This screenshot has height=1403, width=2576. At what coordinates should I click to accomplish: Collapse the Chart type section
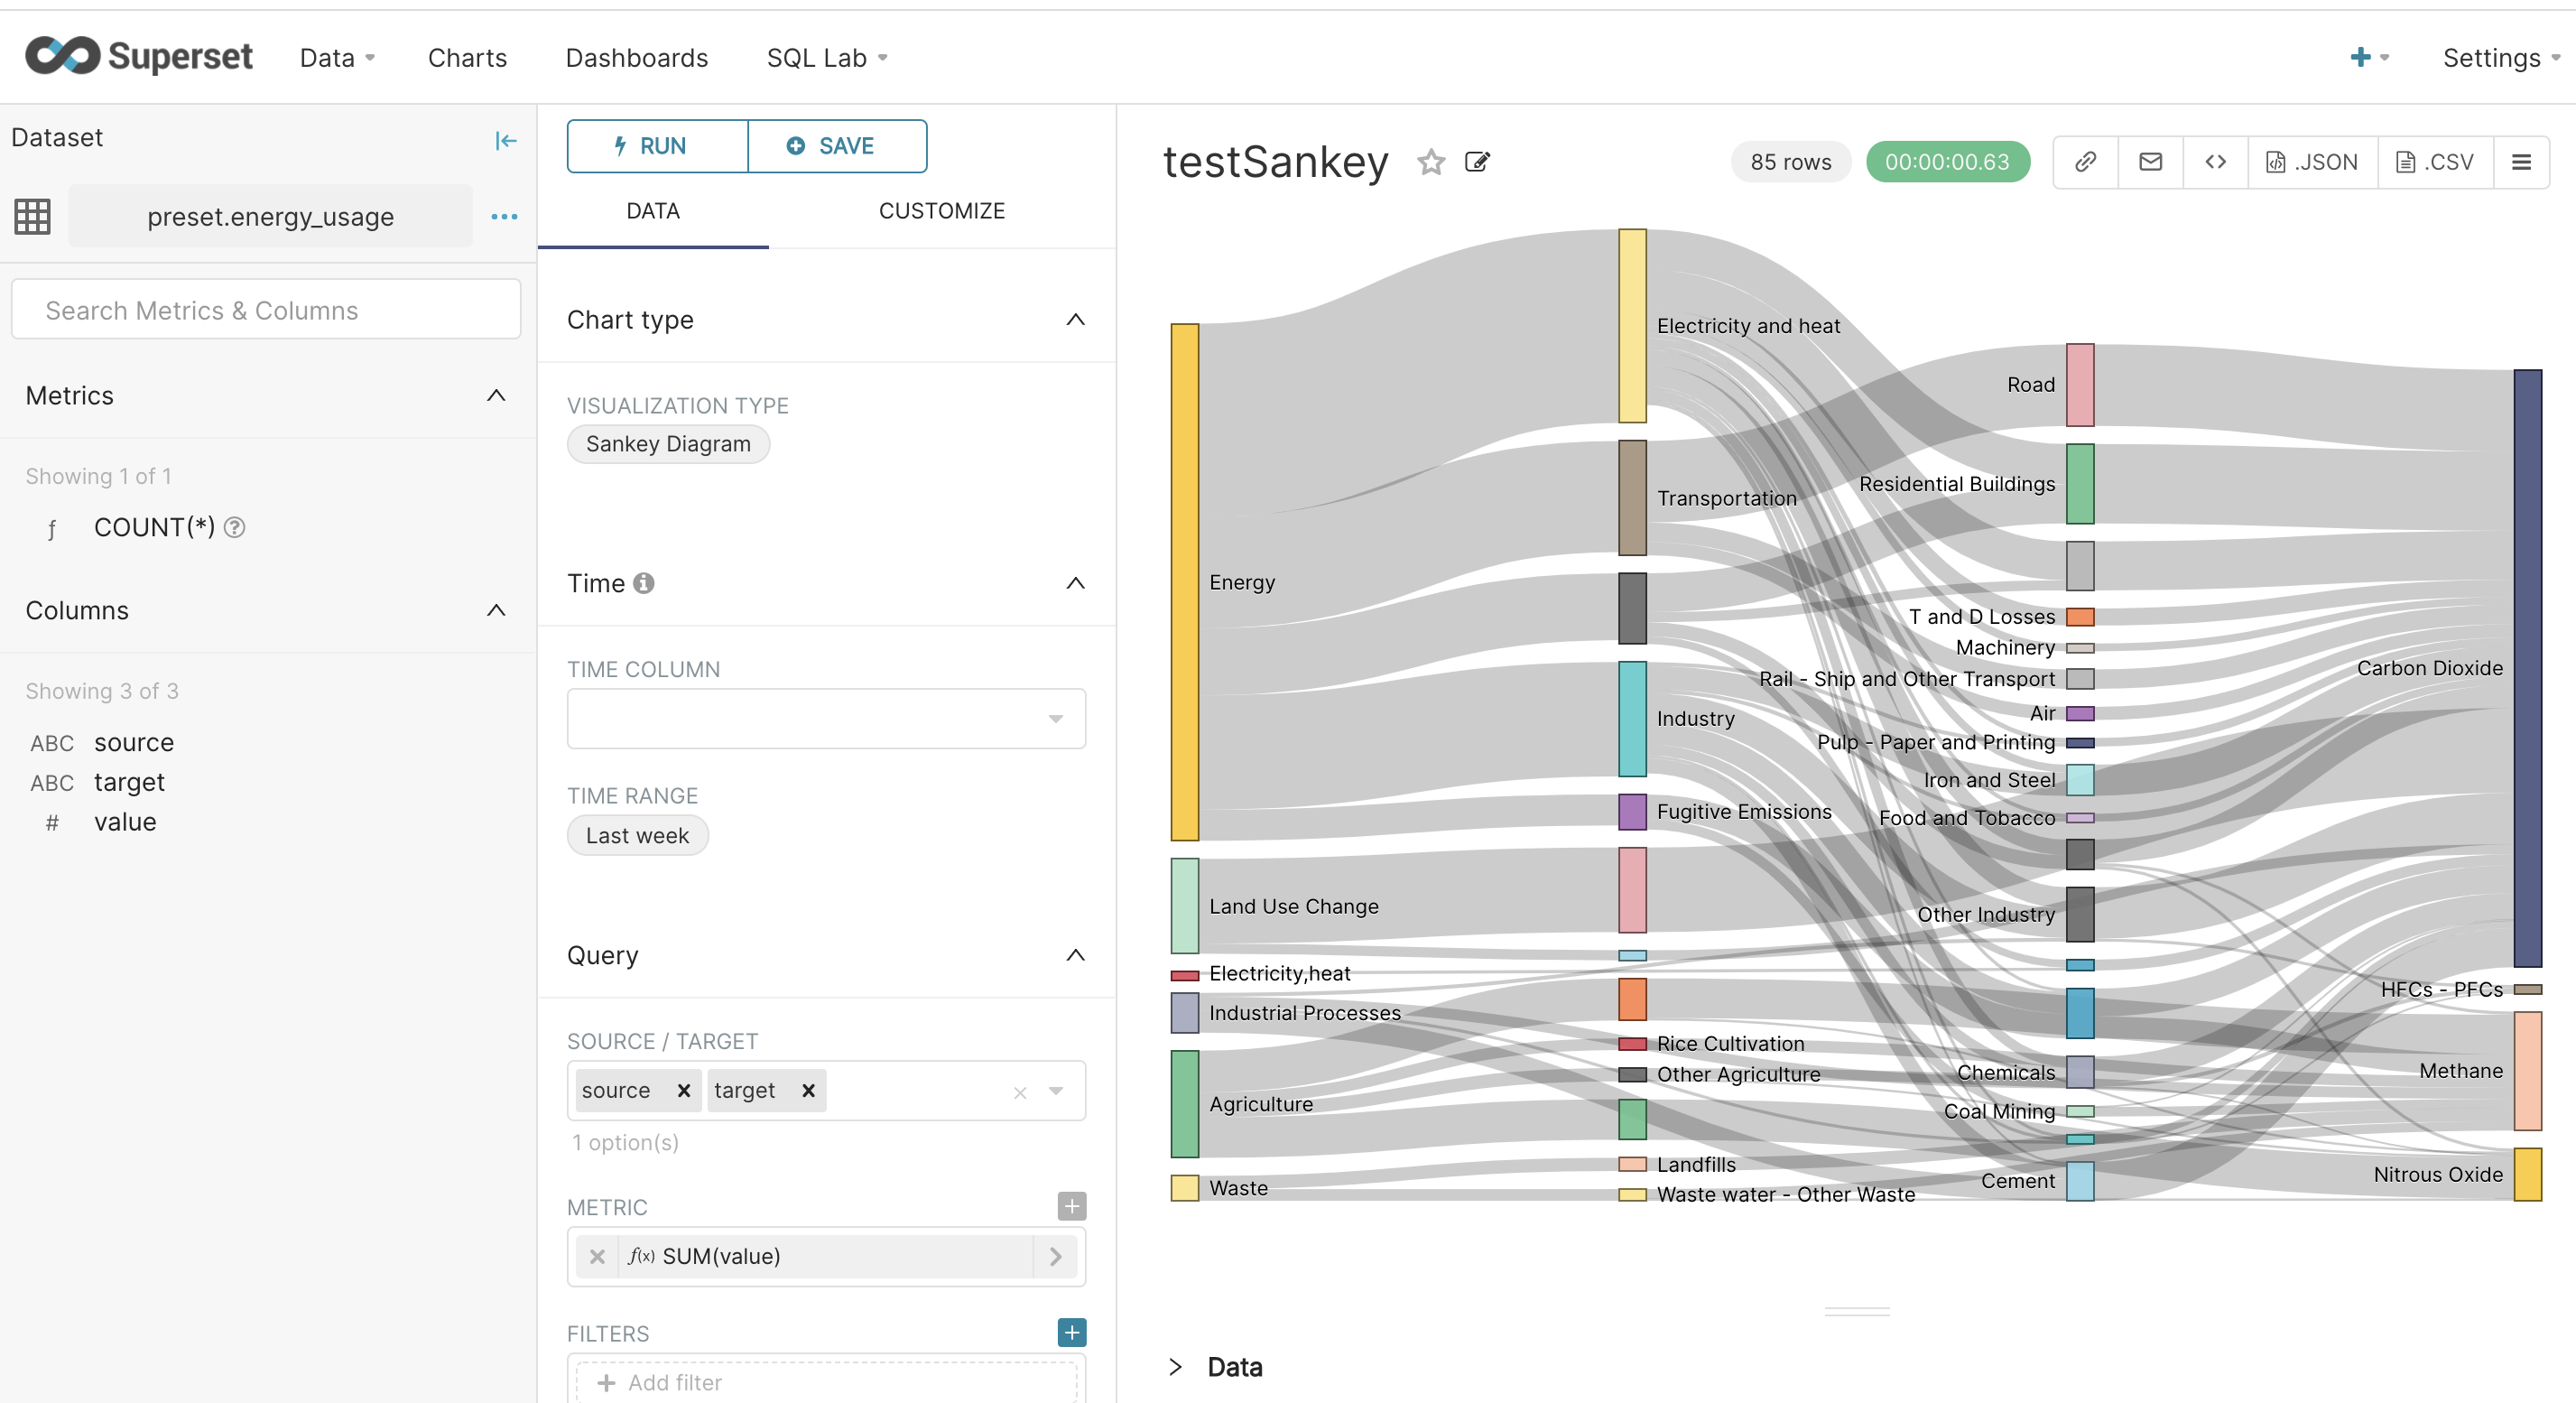(1075, 320)
